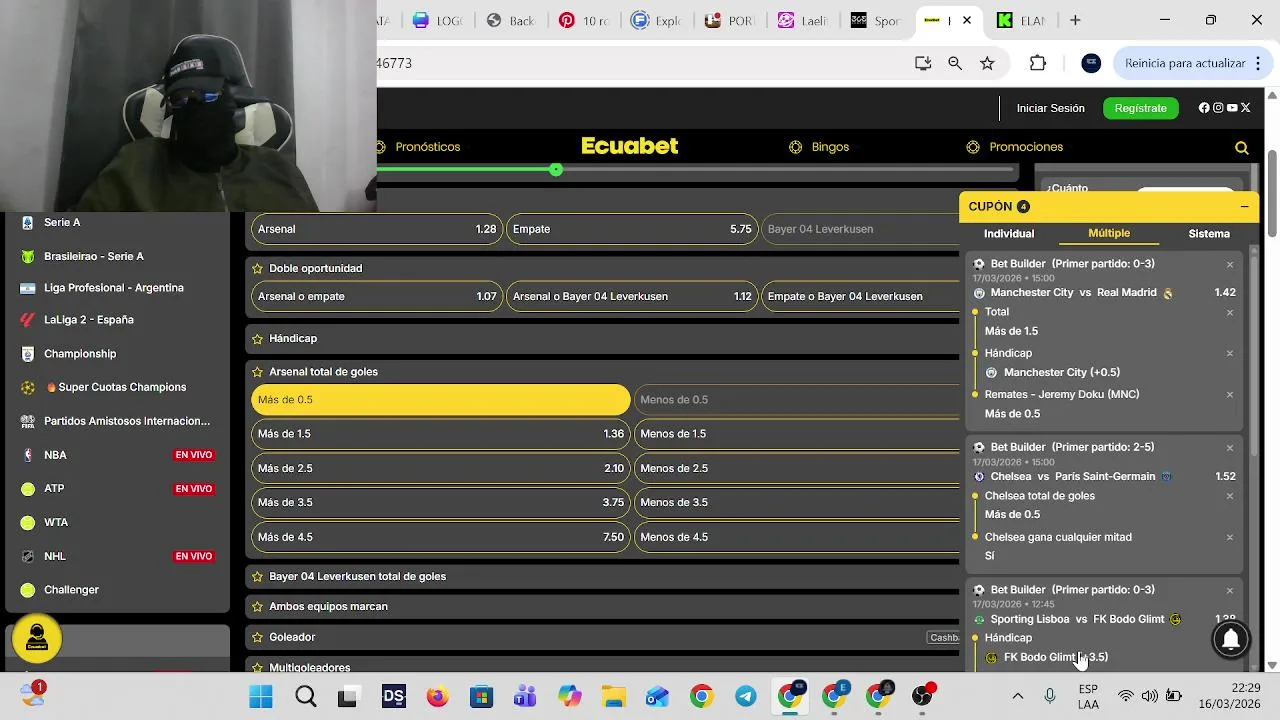Screen dimensions: 1280x720
Task: Open File Explorer from taskbar
Action: point(613,697)
